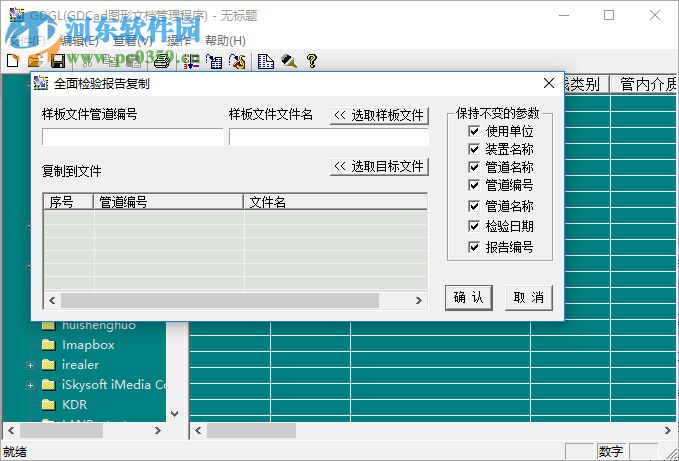679x461 pixels.
Task: Click the Save floppy disk icon
Action: coord(58,61)
